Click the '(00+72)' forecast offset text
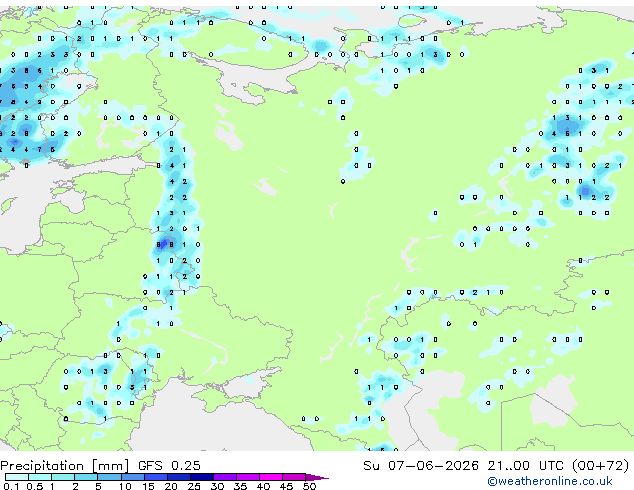This screenshot has height=490, width=634. click(x=601, y=466)
